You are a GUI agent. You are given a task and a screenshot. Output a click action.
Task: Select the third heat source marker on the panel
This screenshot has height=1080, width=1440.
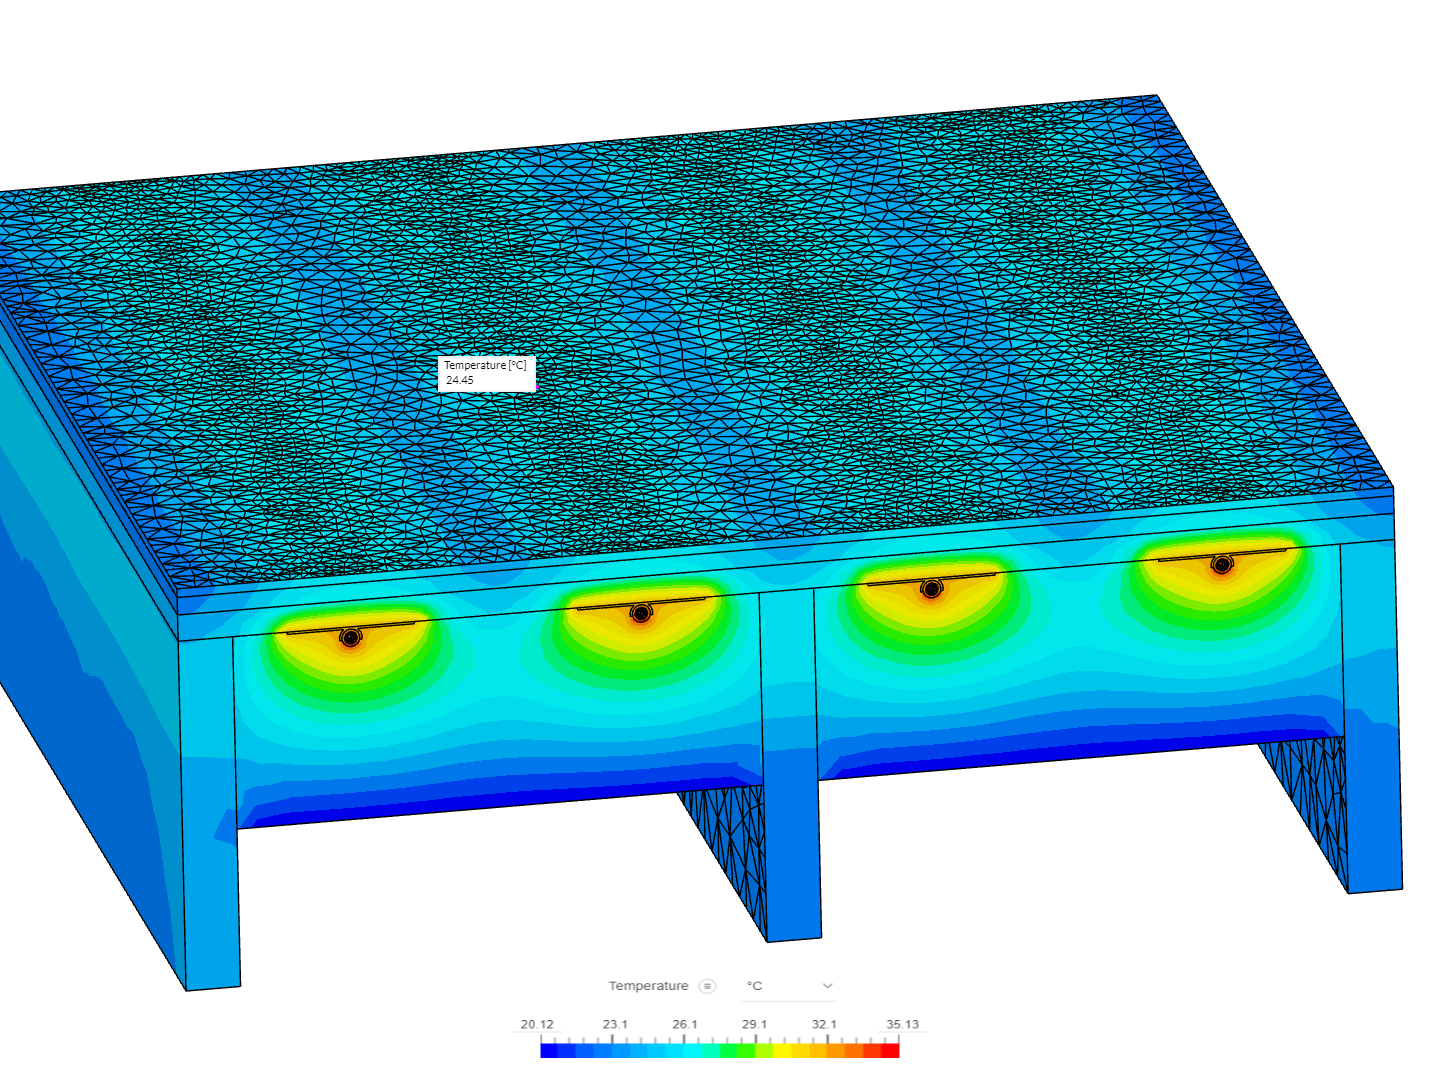coord(931,590)
